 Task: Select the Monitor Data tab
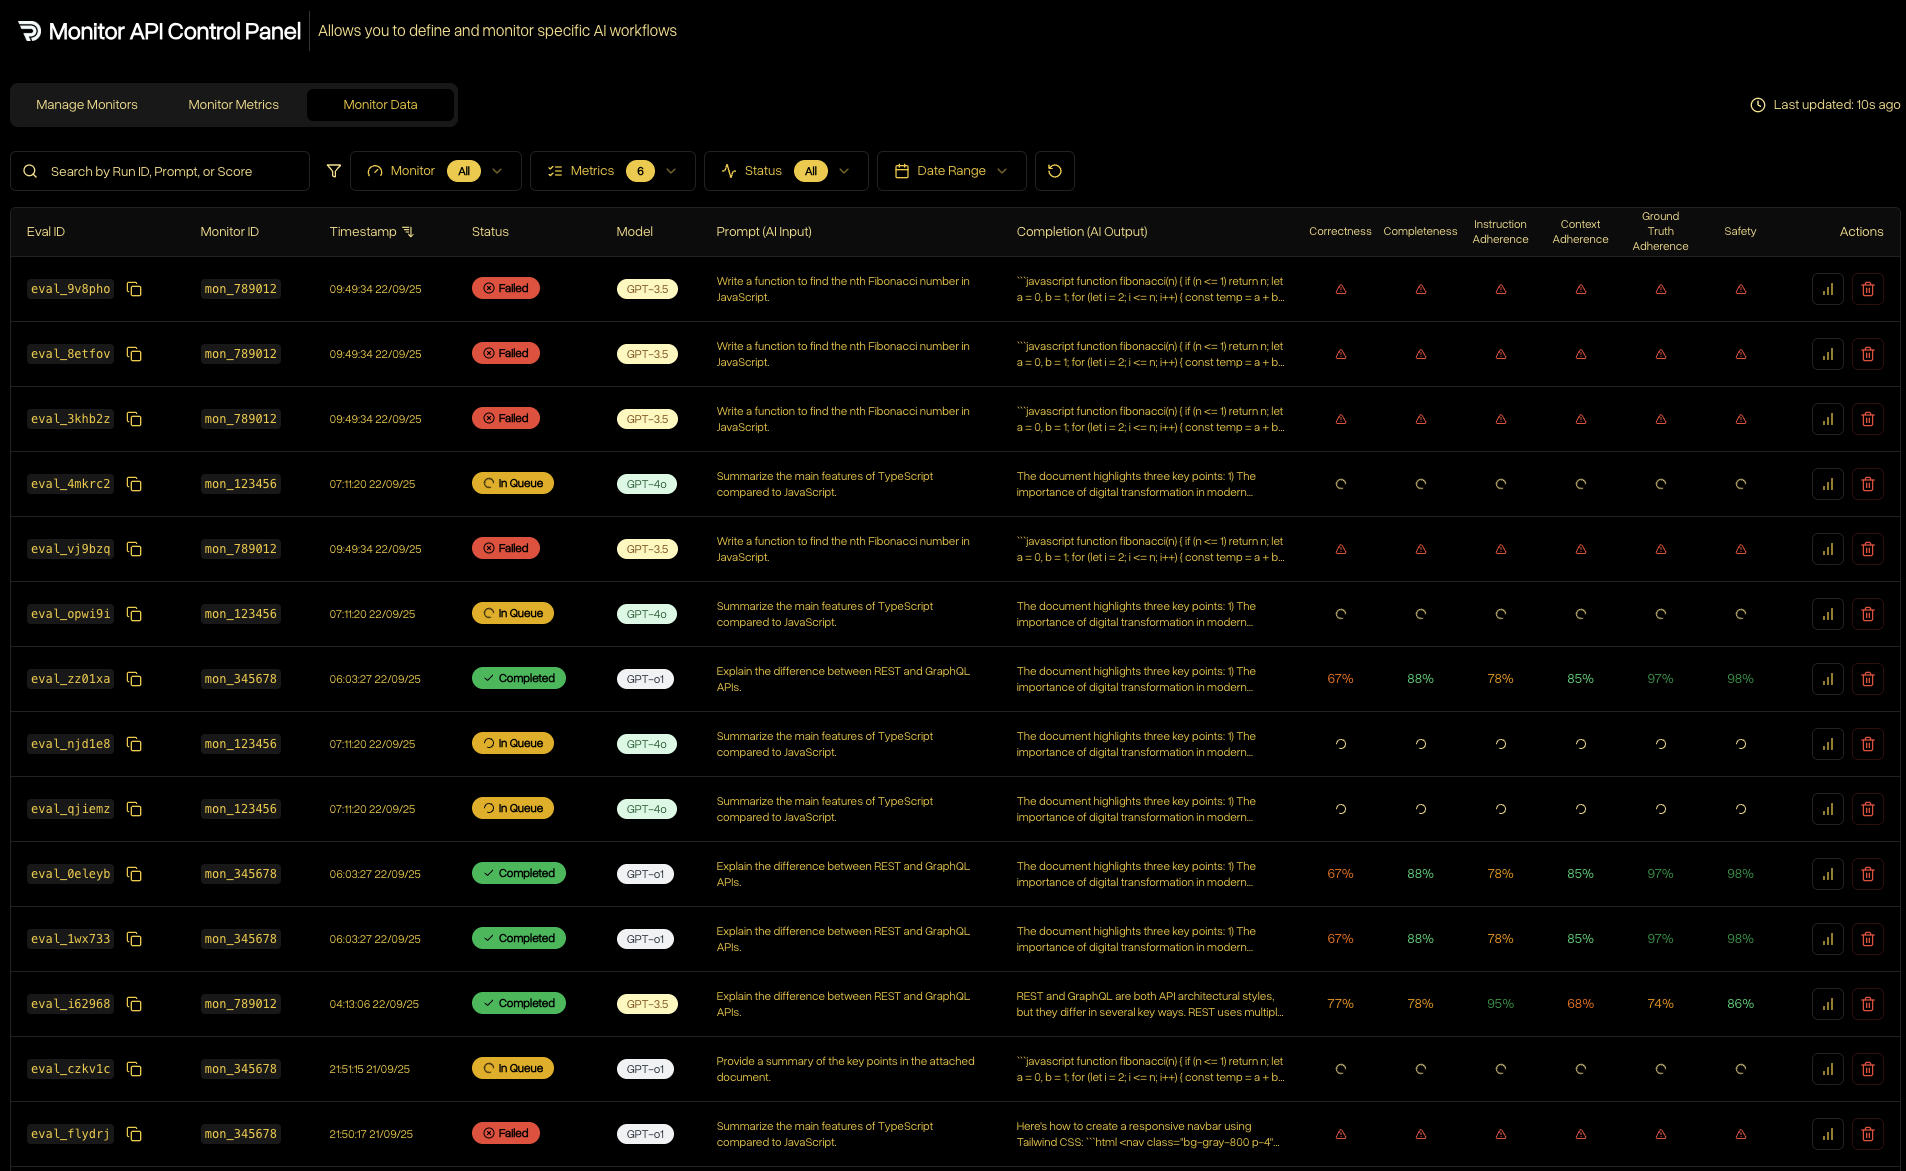click(380, 104)
